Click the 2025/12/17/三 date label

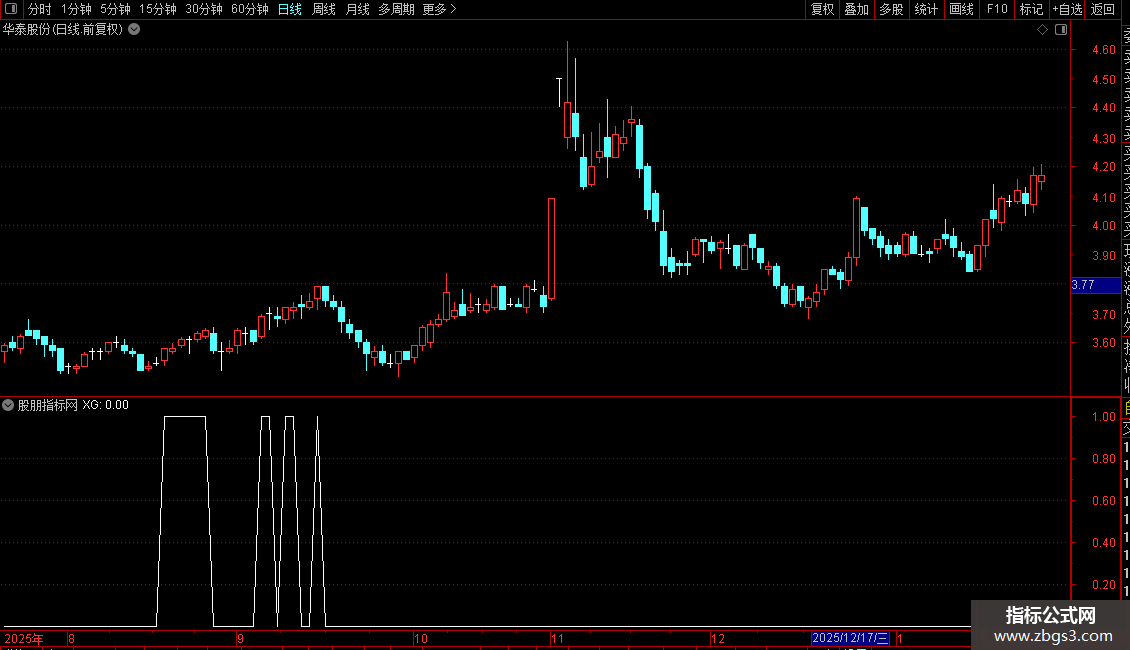pos(850,638)
